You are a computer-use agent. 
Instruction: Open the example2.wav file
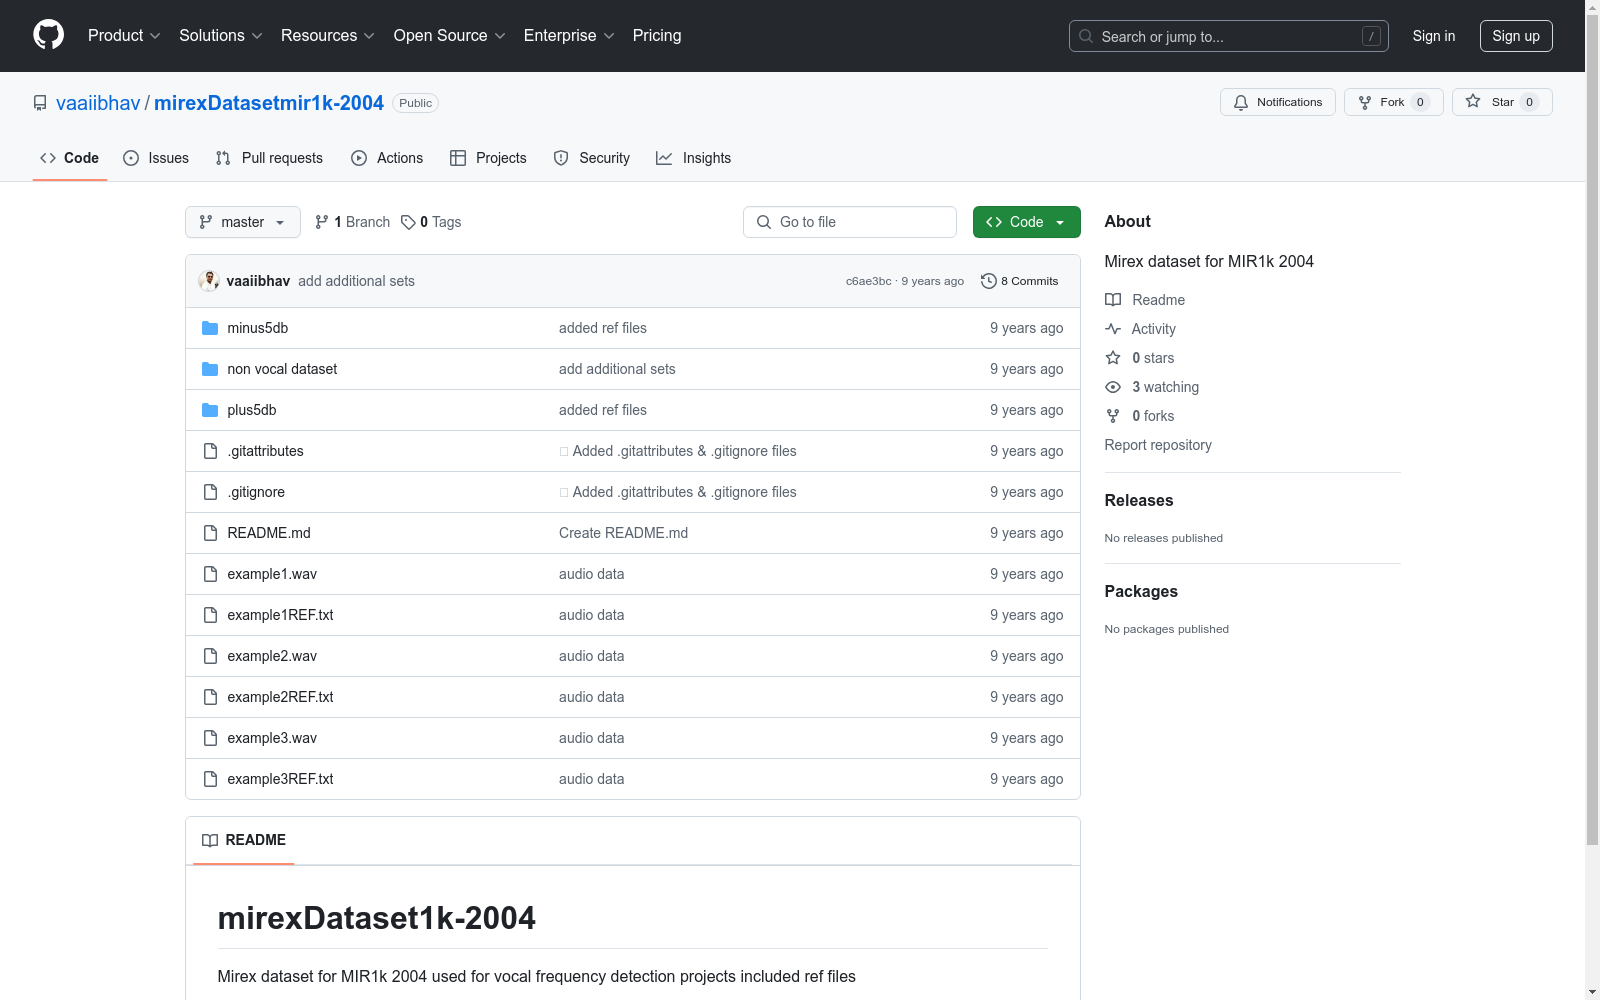tap(272, 656)
